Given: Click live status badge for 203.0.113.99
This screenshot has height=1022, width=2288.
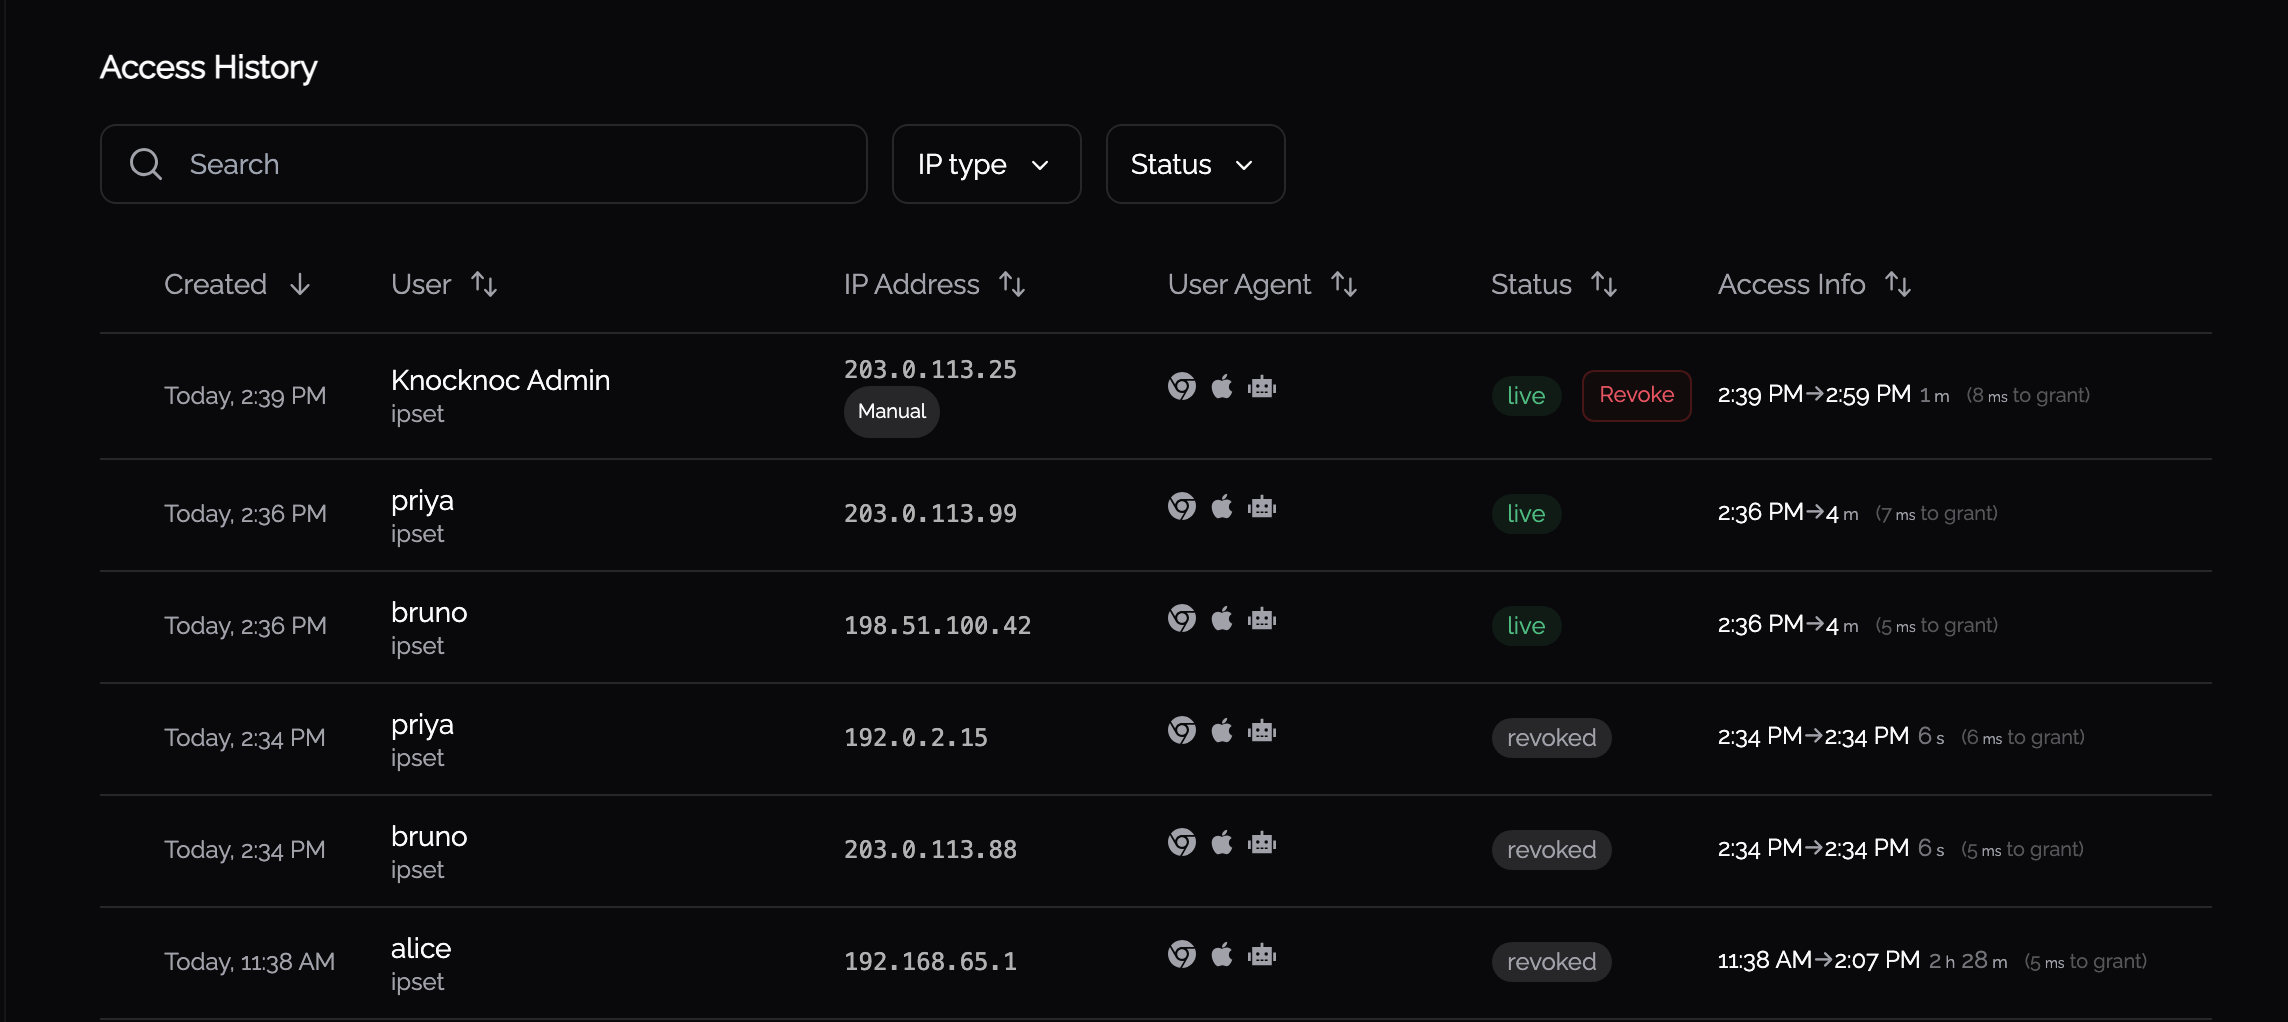Looking at the screenshot, I should pos(1526,514).
